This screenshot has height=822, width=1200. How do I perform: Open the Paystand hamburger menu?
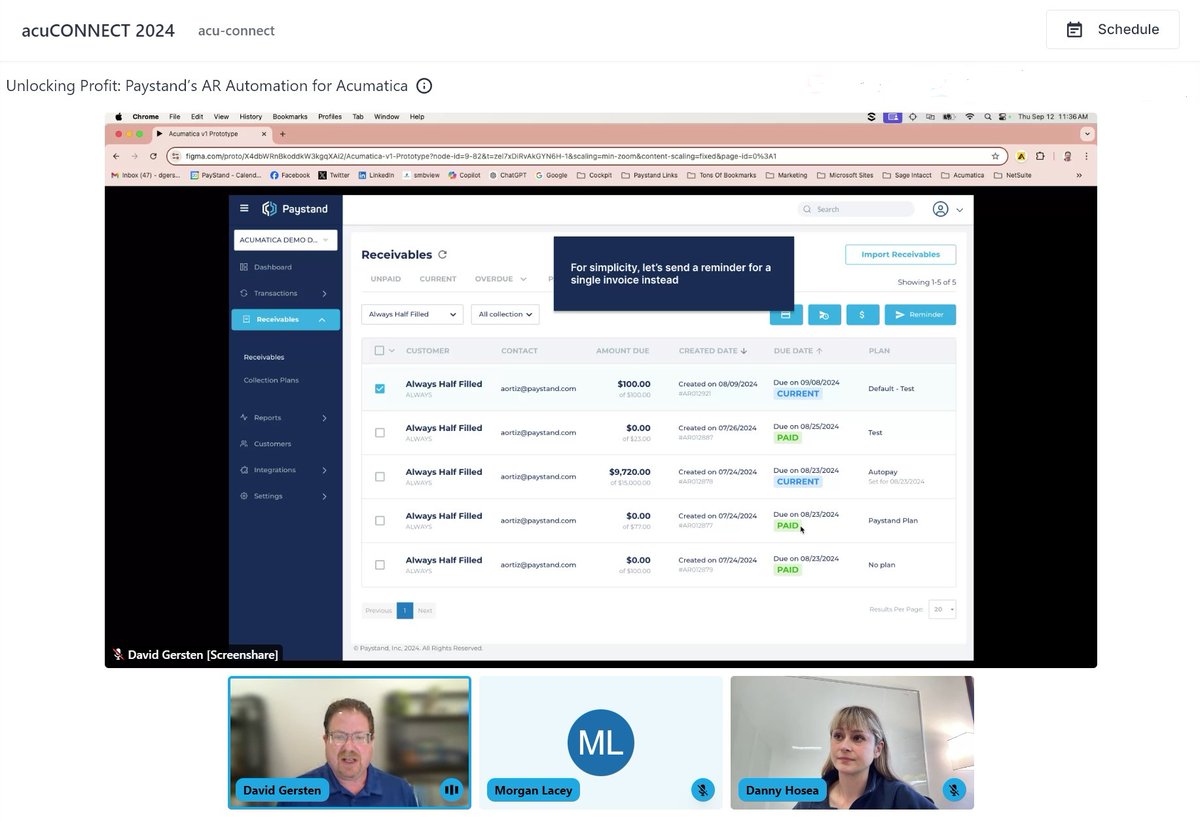click(x=244, y=209)
